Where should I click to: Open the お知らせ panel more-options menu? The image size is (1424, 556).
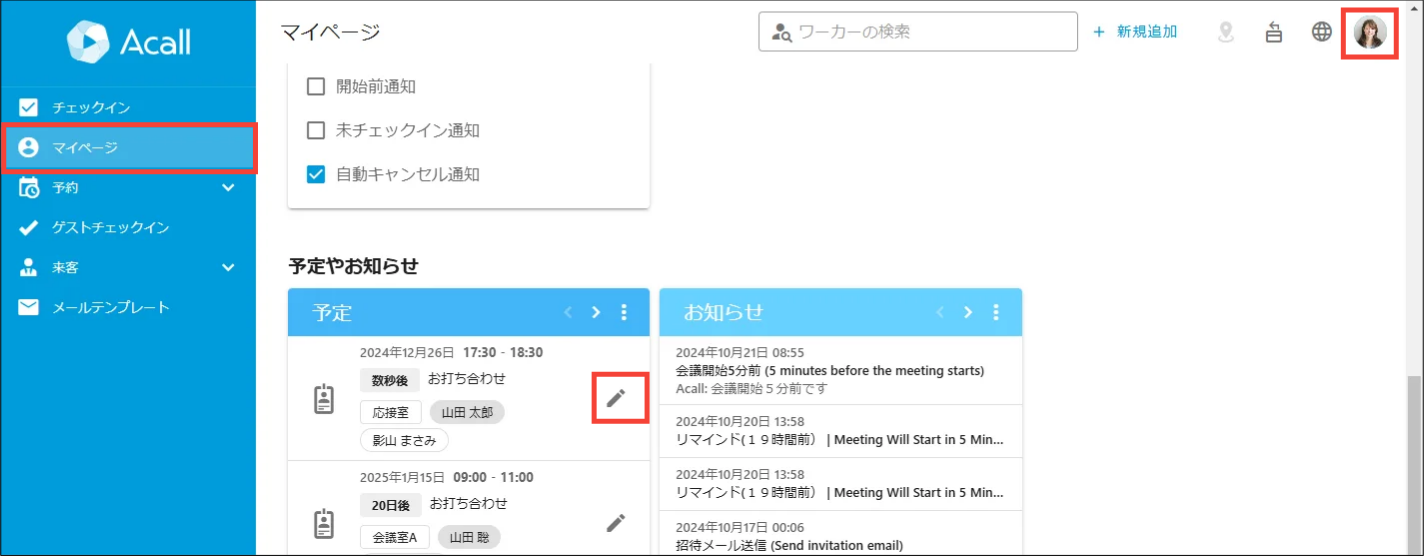[996, 312]
